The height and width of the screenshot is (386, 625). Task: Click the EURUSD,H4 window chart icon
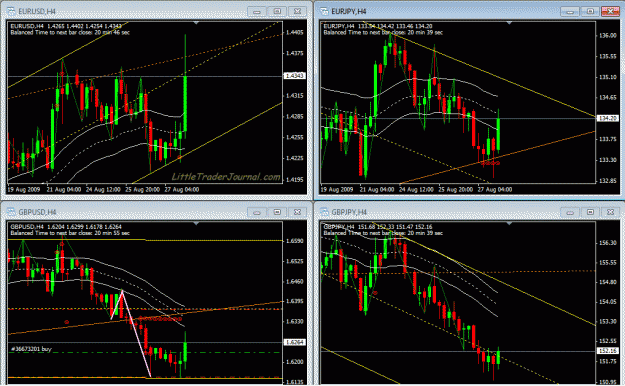click(11, 11)
